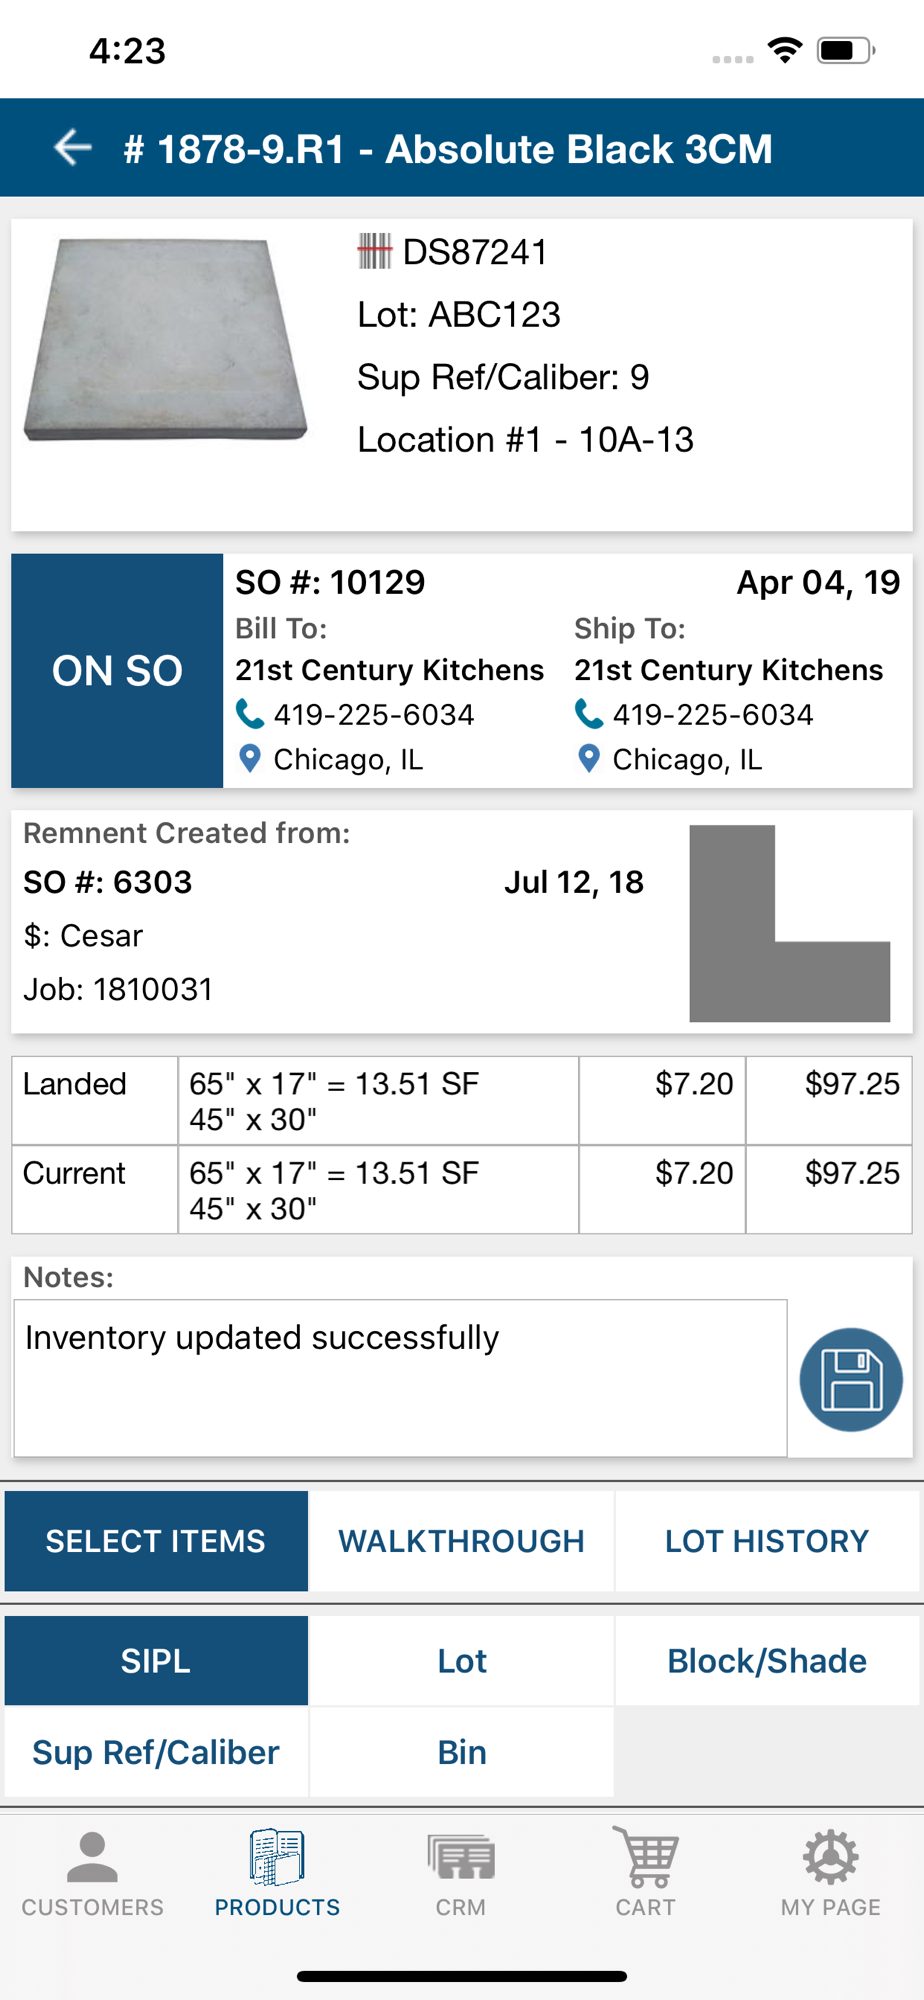
Task: Click inside the Notes text field
Action: click(400, 1378)
